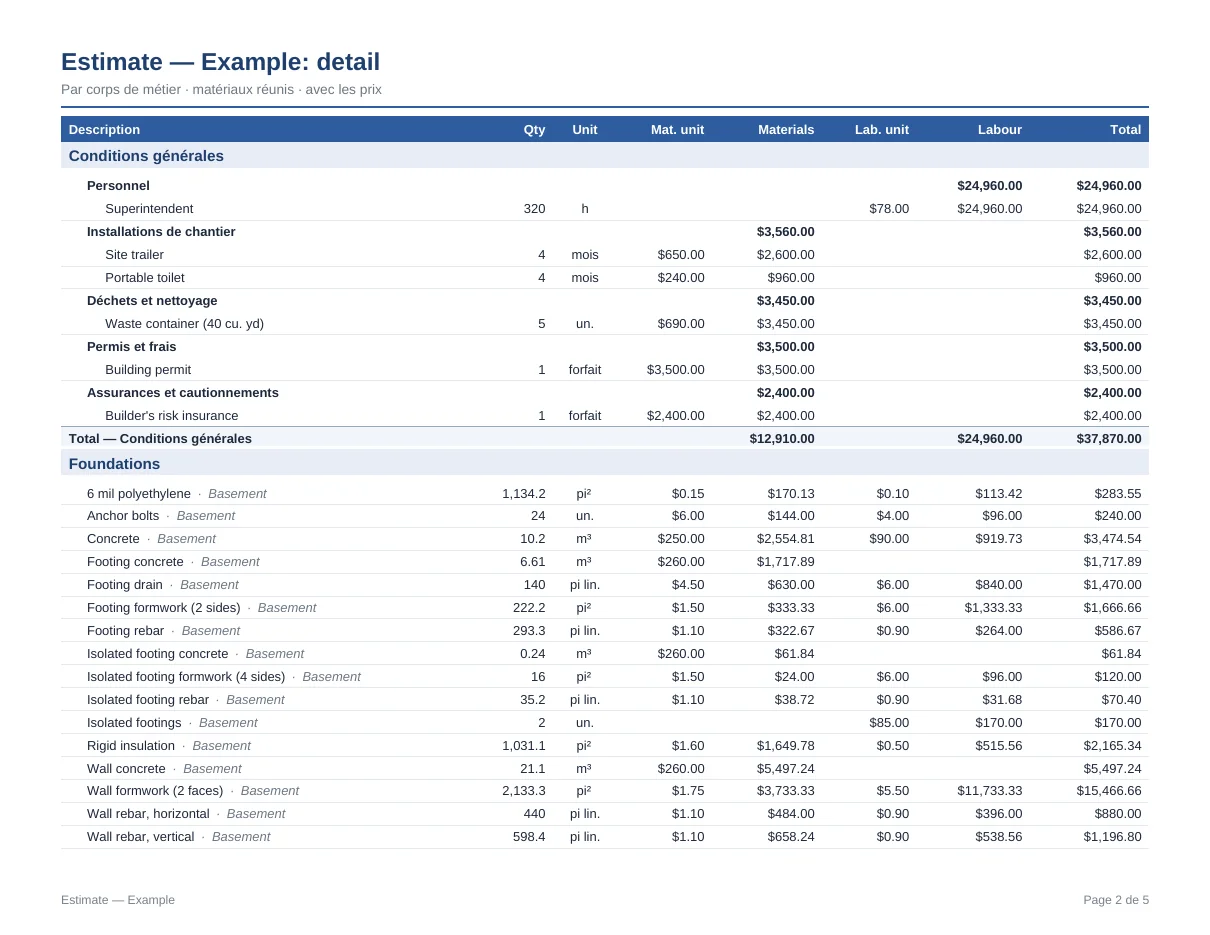This screenshot has height=935, width=1210.
Task: Click the 'Page 2 de 5' footer text
Action: [x=1116, y=900]
